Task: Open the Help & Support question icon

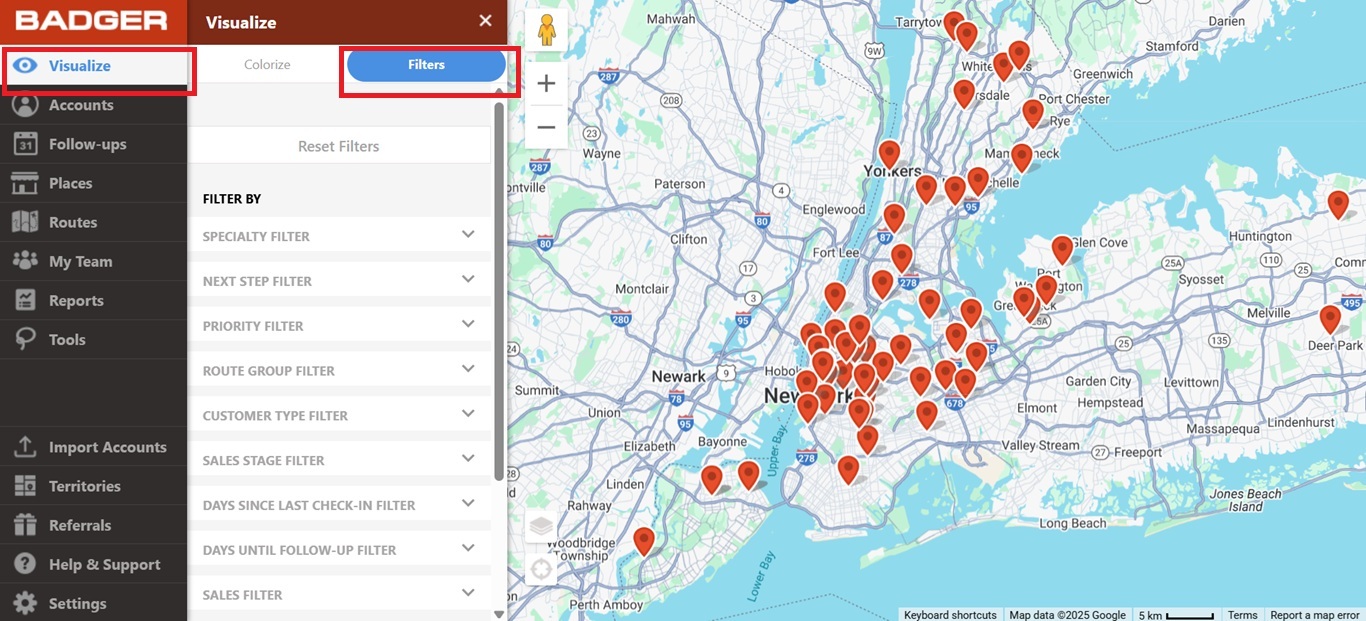Action: click(x=25, y=564)
